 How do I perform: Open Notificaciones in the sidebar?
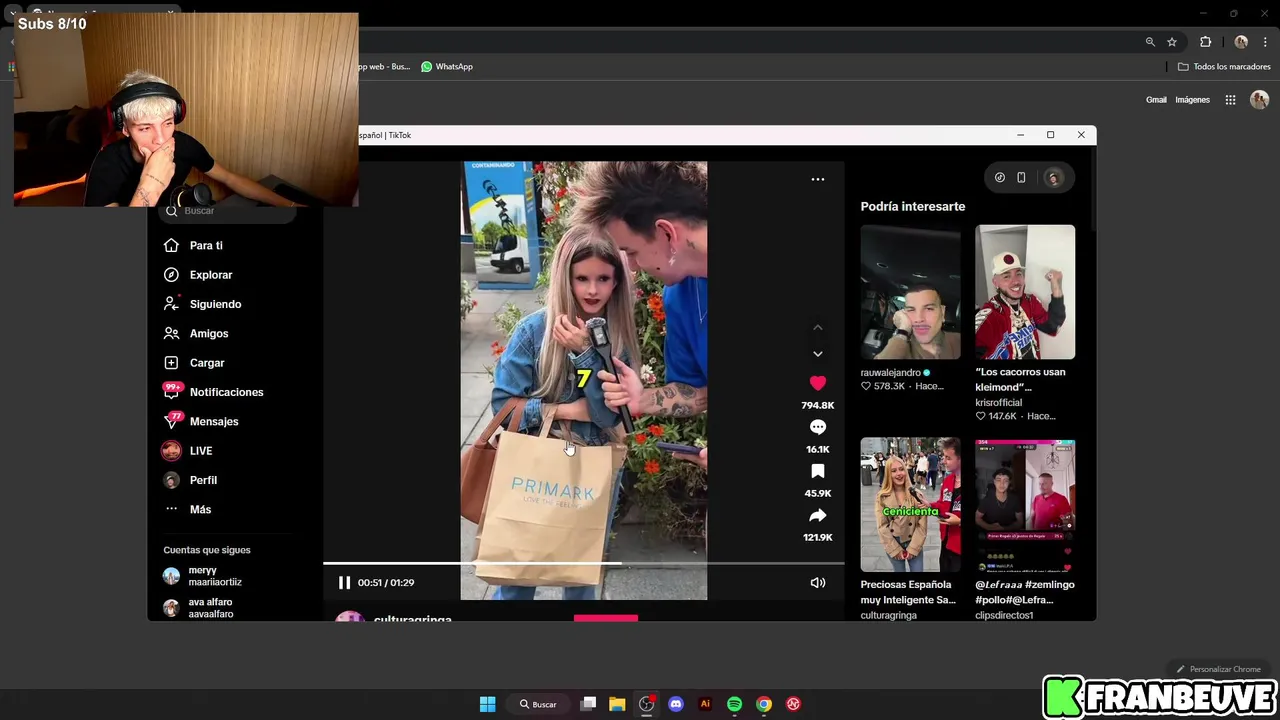[226, 392]
